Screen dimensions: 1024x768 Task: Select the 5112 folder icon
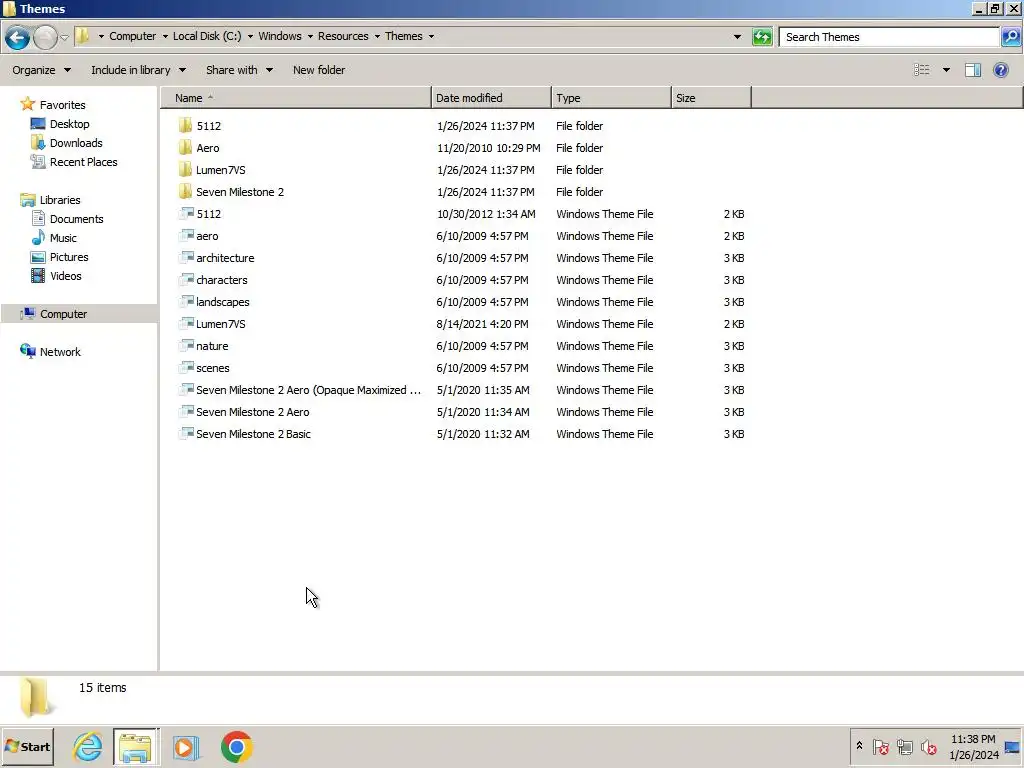pyautogui.click(x=185, y=125)
